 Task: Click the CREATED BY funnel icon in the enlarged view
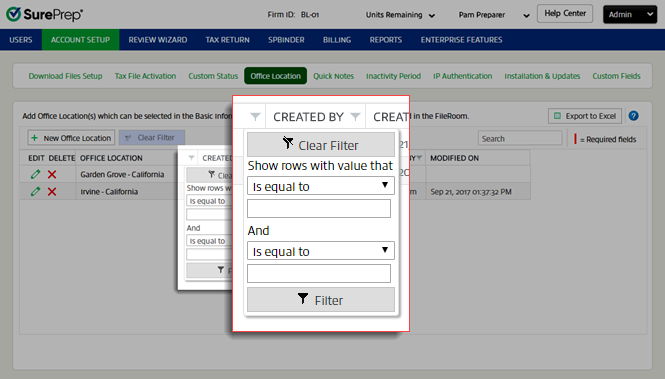coord(355,116)
